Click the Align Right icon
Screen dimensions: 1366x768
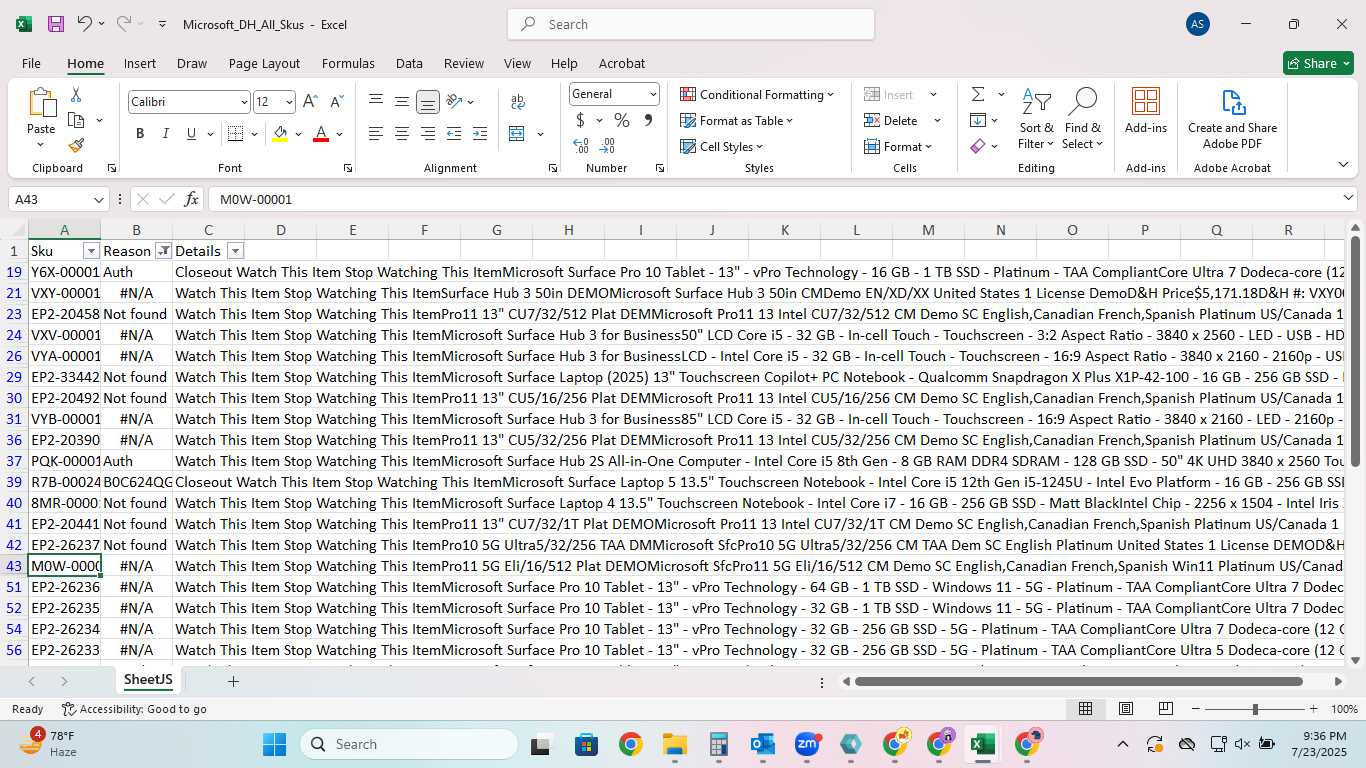(428, 134)
